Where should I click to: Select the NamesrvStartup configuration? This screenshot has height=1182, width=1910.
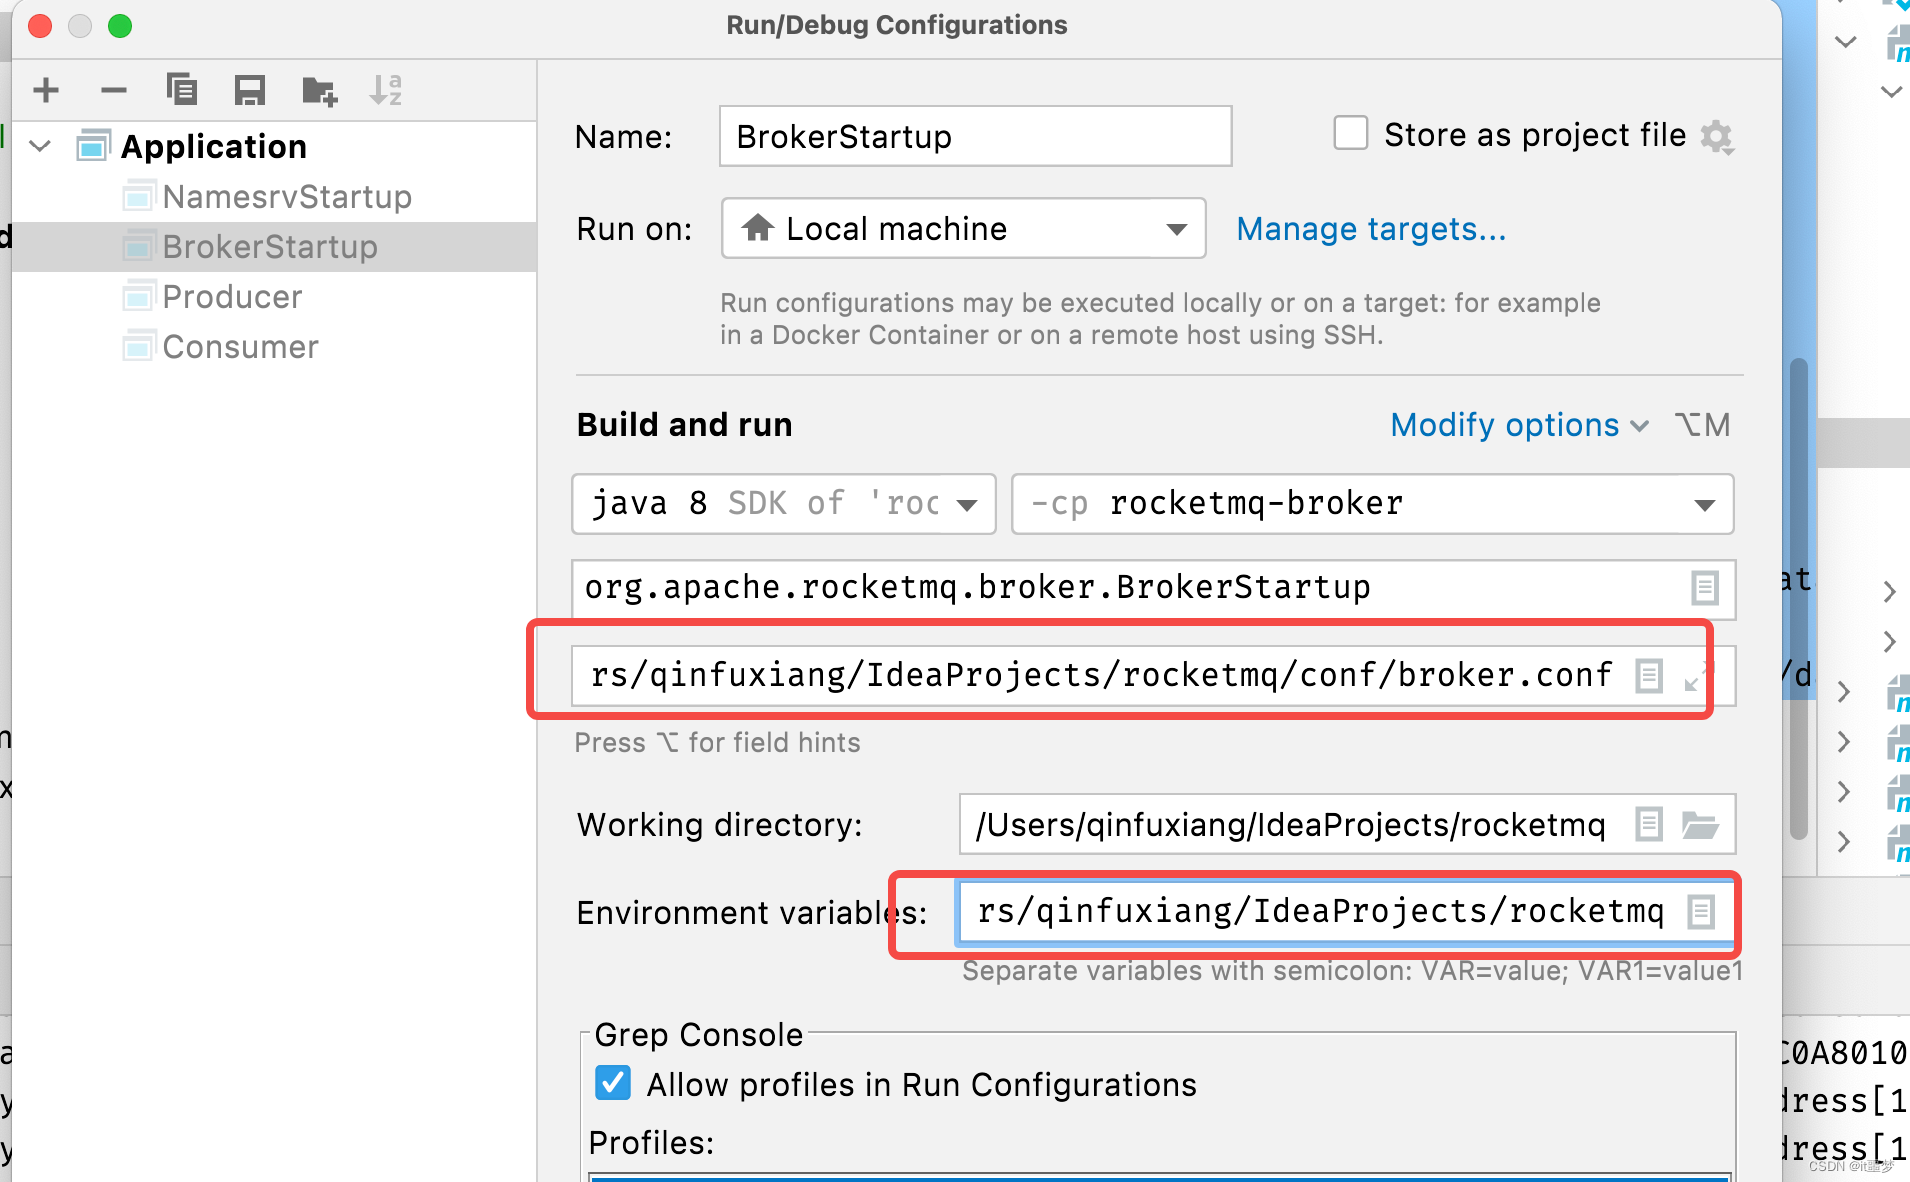(287, 197)
